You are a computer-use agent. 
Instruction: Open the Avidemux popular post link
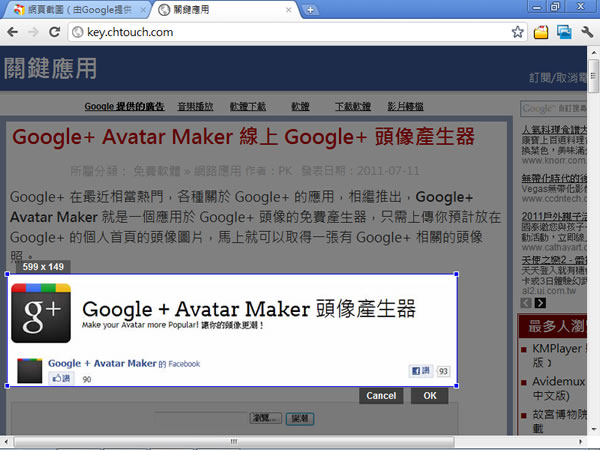[559, 388]
